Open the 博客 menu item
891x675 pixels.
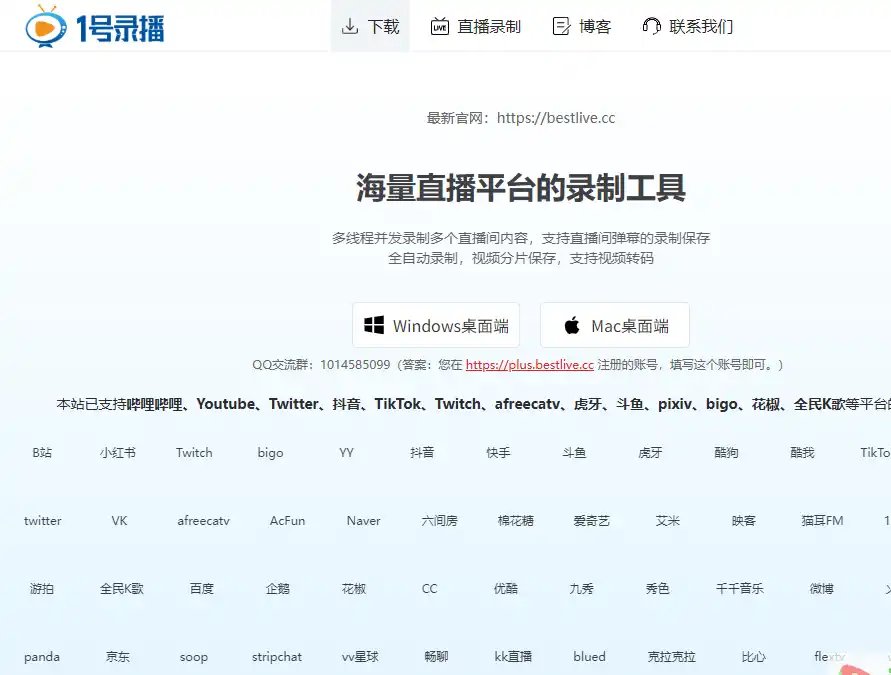(582, 26)
